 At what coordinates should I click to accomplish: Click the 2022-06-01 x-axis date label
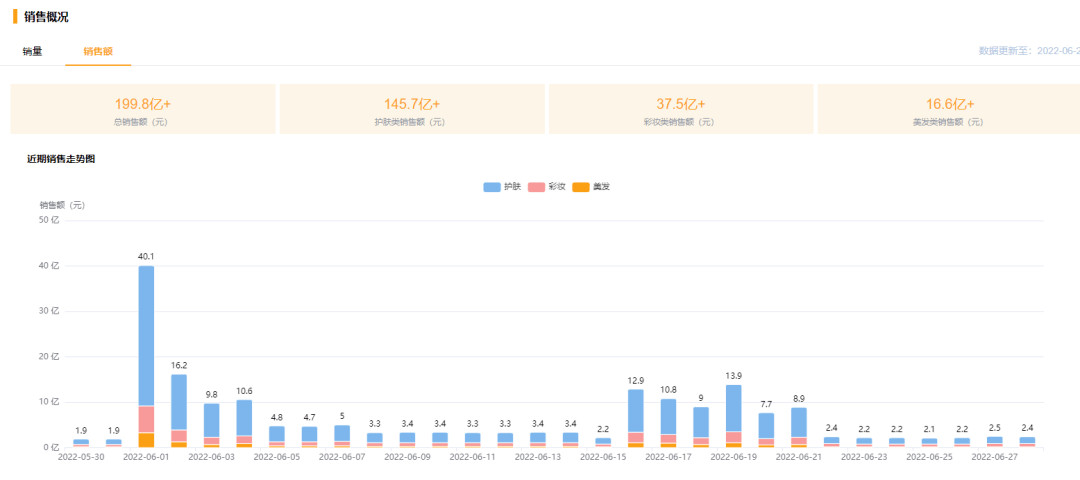146,456
